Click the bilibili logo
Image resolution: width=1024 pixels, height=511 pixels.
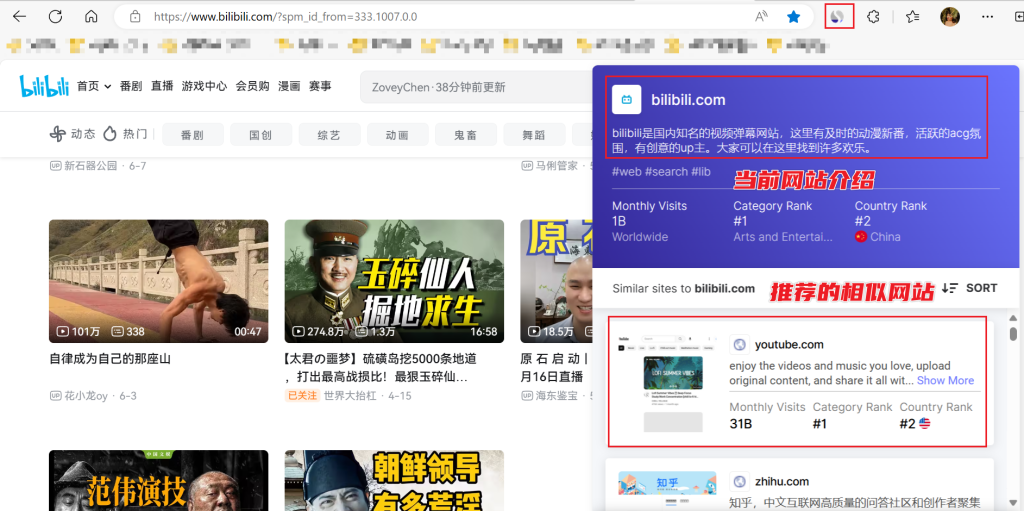click(x=44, y=86)
